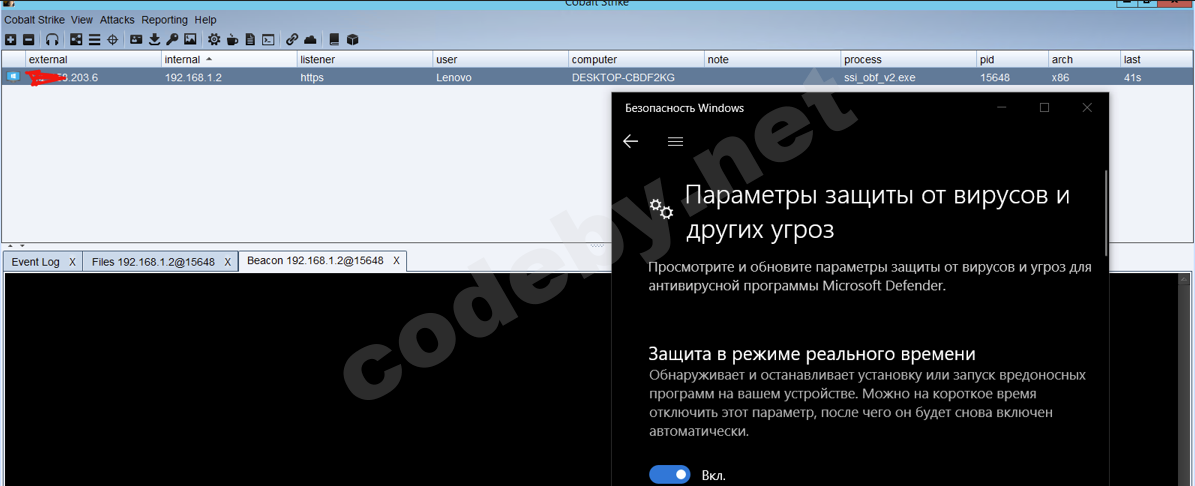Sort by the pid column header
Screen dimensions: 1195x486
coord(1011,59)
